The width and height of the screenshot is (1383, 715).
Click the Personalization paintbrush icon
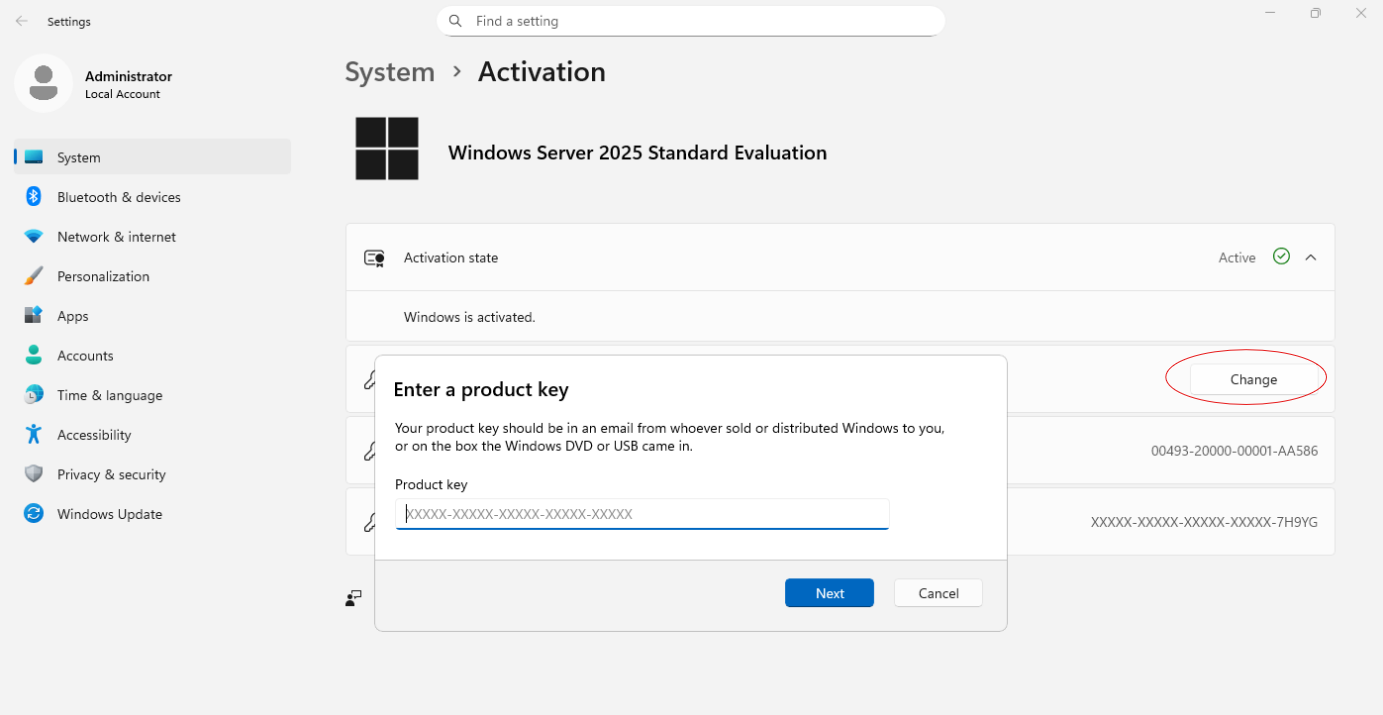34,276
